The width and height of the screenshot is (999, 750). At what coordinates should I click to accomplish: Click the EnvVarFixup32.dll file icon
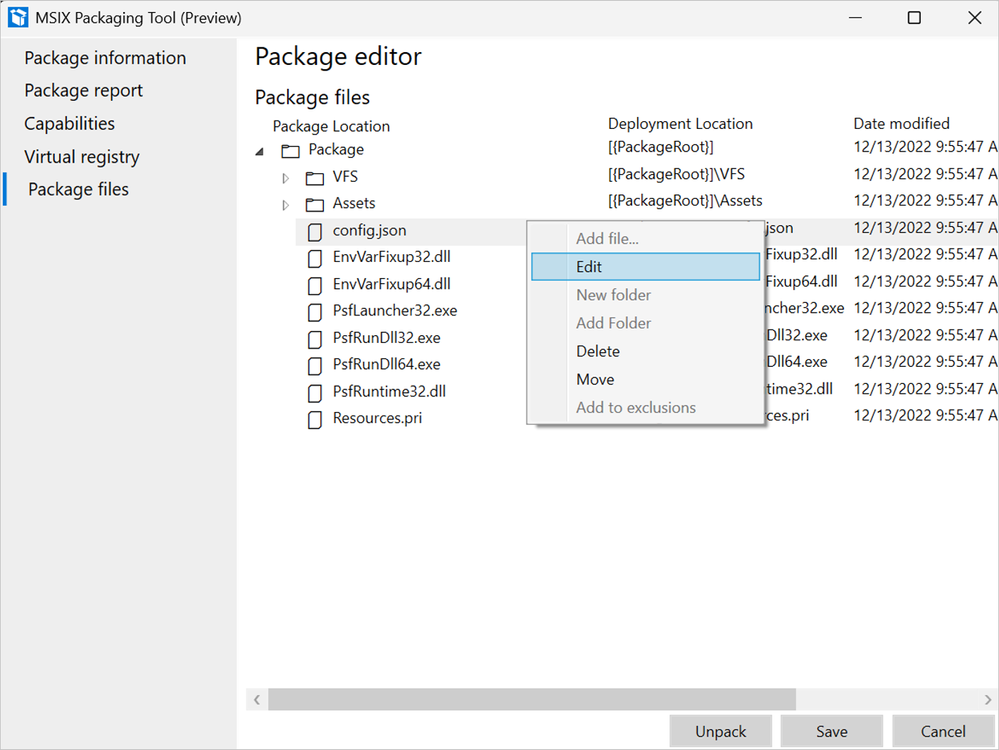click(x=315, y=259)
